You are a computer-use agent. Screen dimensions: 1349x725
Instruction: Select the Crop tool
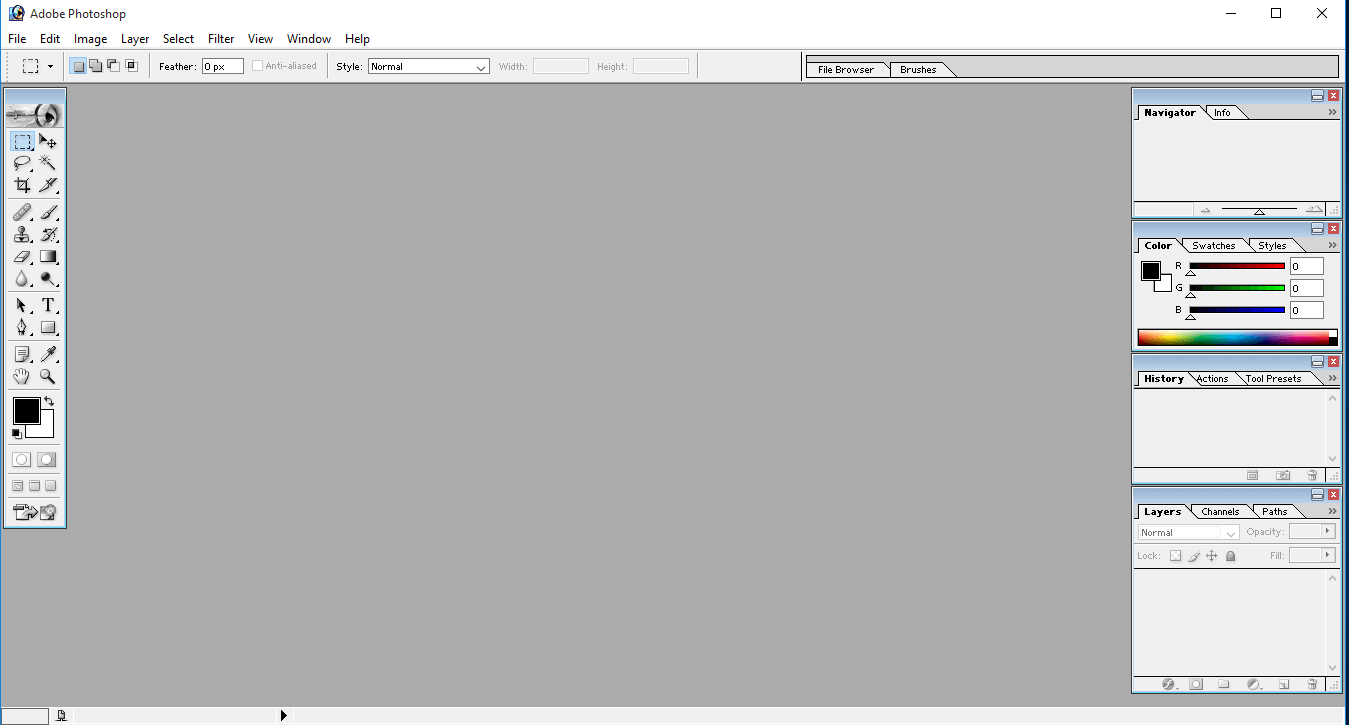click(21, 184)
